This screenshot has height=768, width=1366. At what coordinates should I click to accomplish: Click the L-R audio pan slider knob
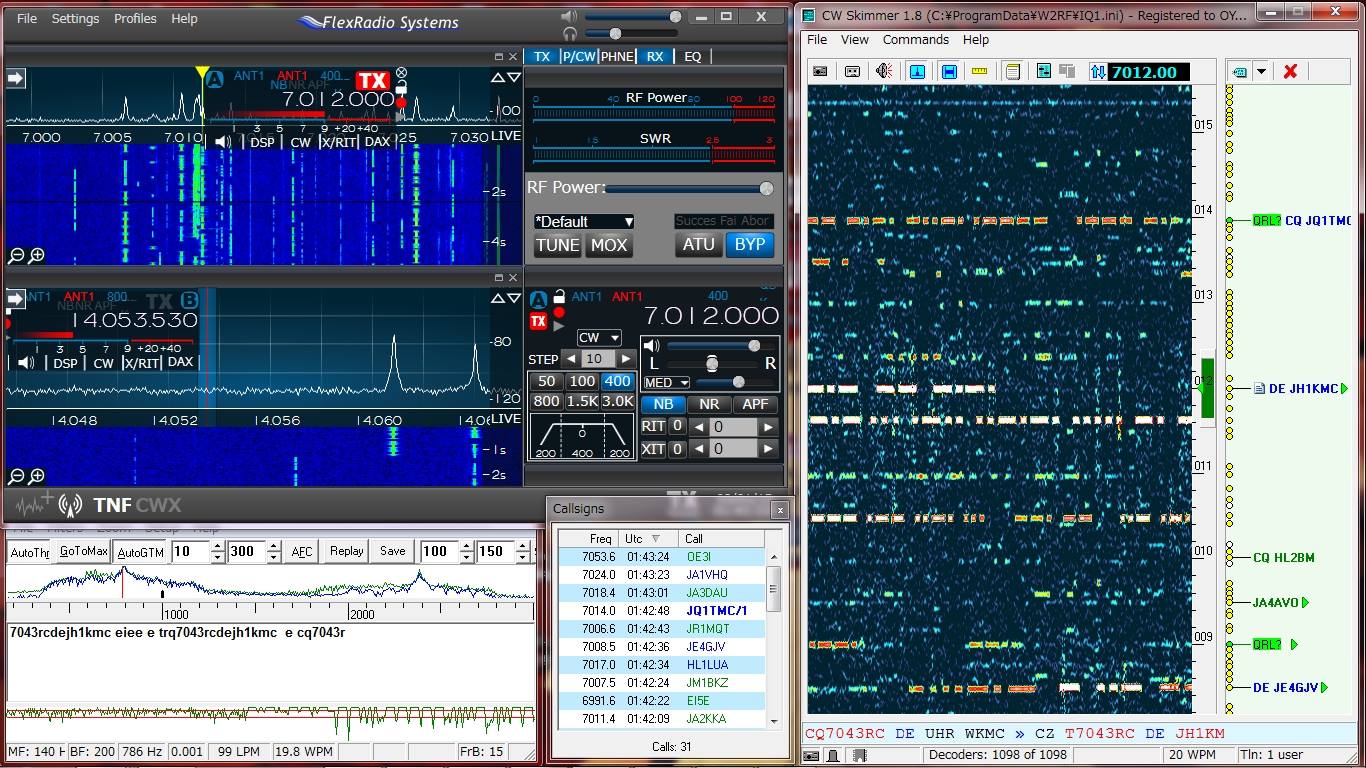[x=712, y=363]
